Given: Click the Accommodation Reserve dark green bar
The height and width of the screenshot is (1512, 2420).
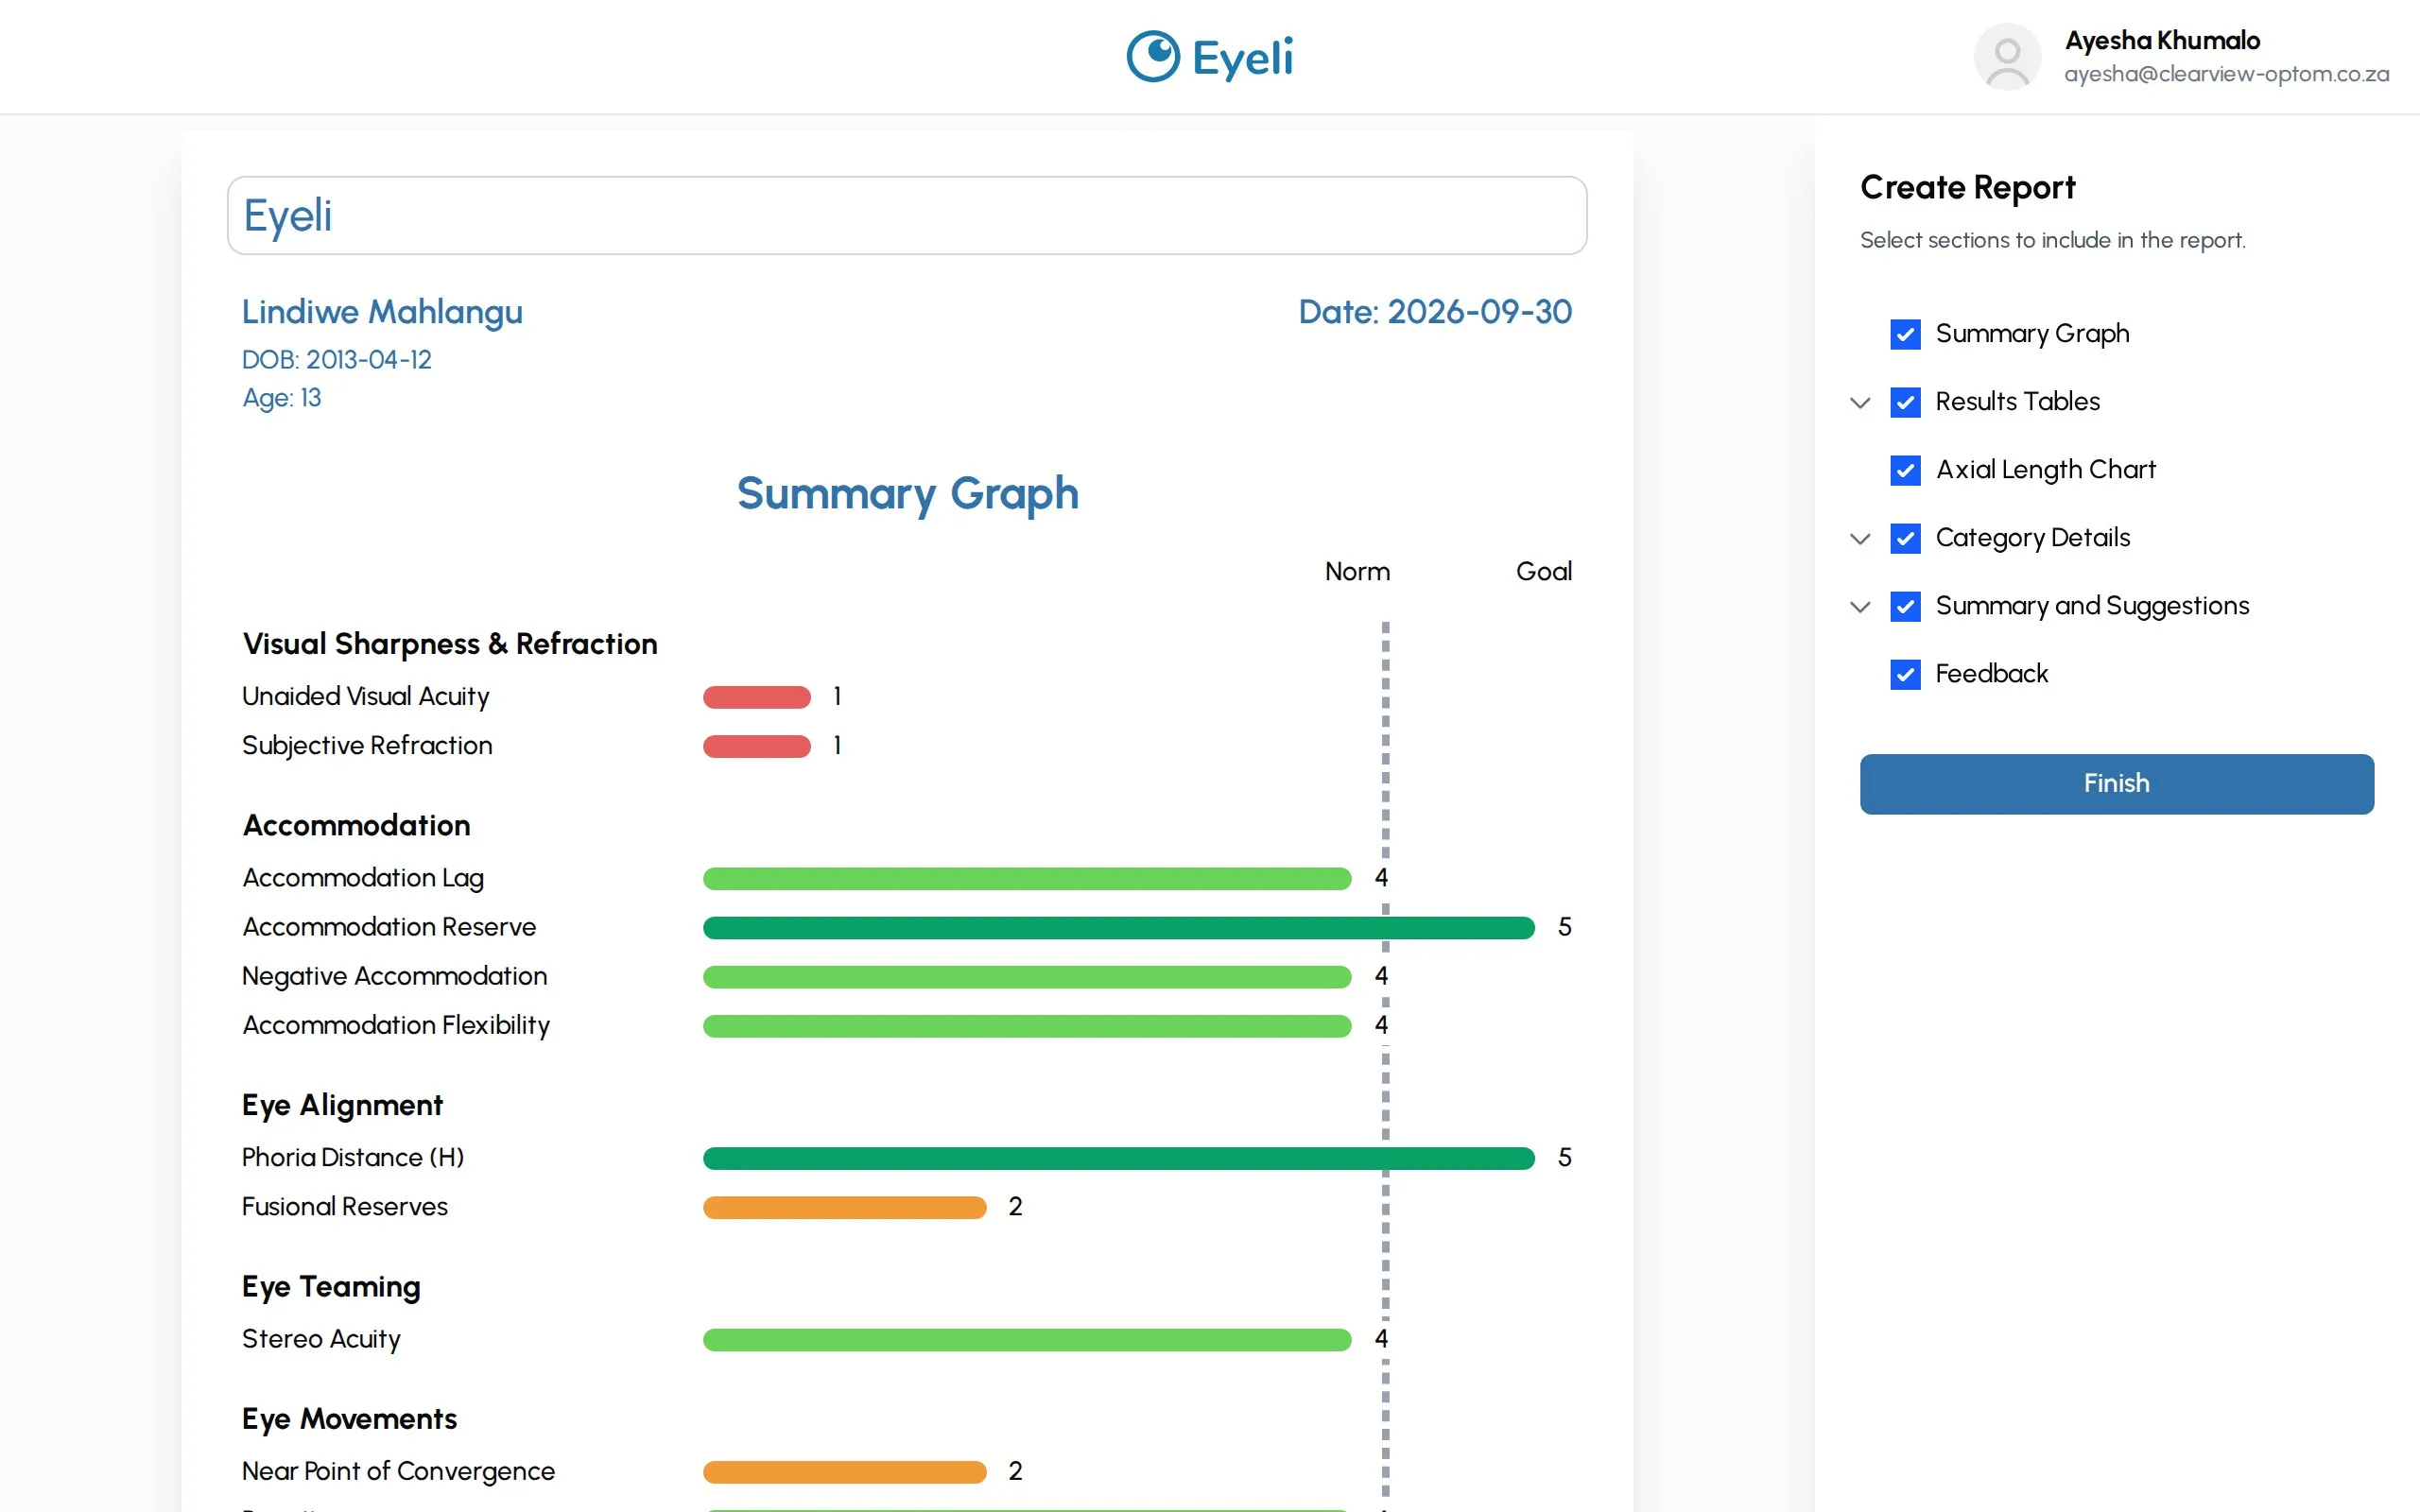Looking at the screenshot, I should coord(1118,928).
